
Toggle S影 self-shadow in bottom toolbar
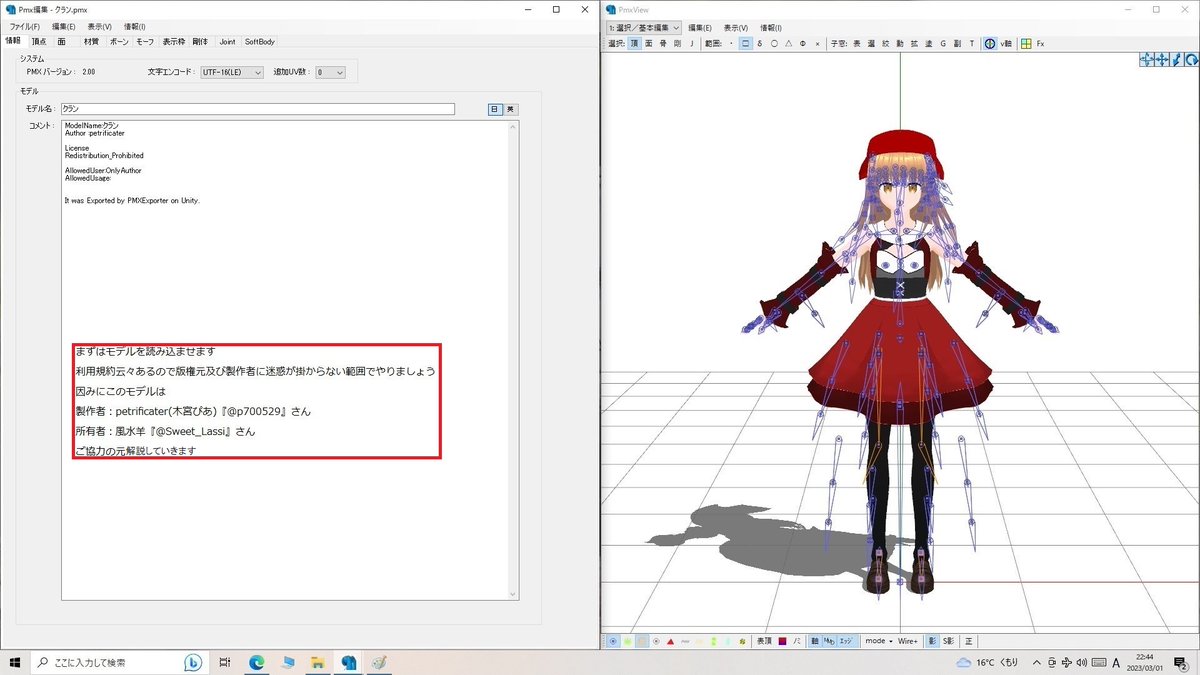point(948,640)
